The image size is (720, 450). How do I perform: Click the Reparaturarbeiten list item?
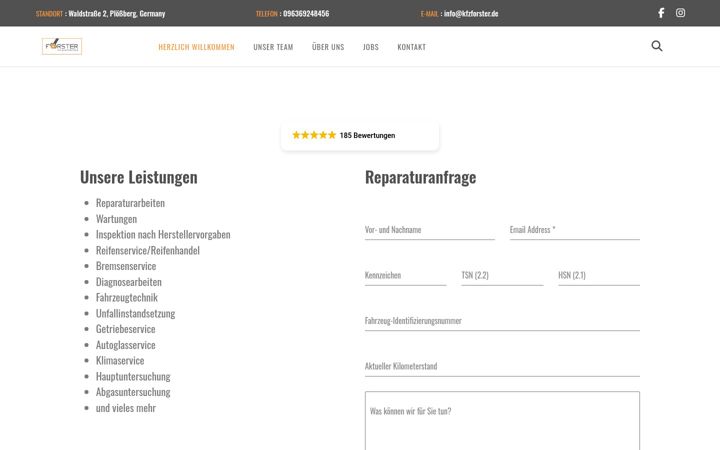(130, 203)
